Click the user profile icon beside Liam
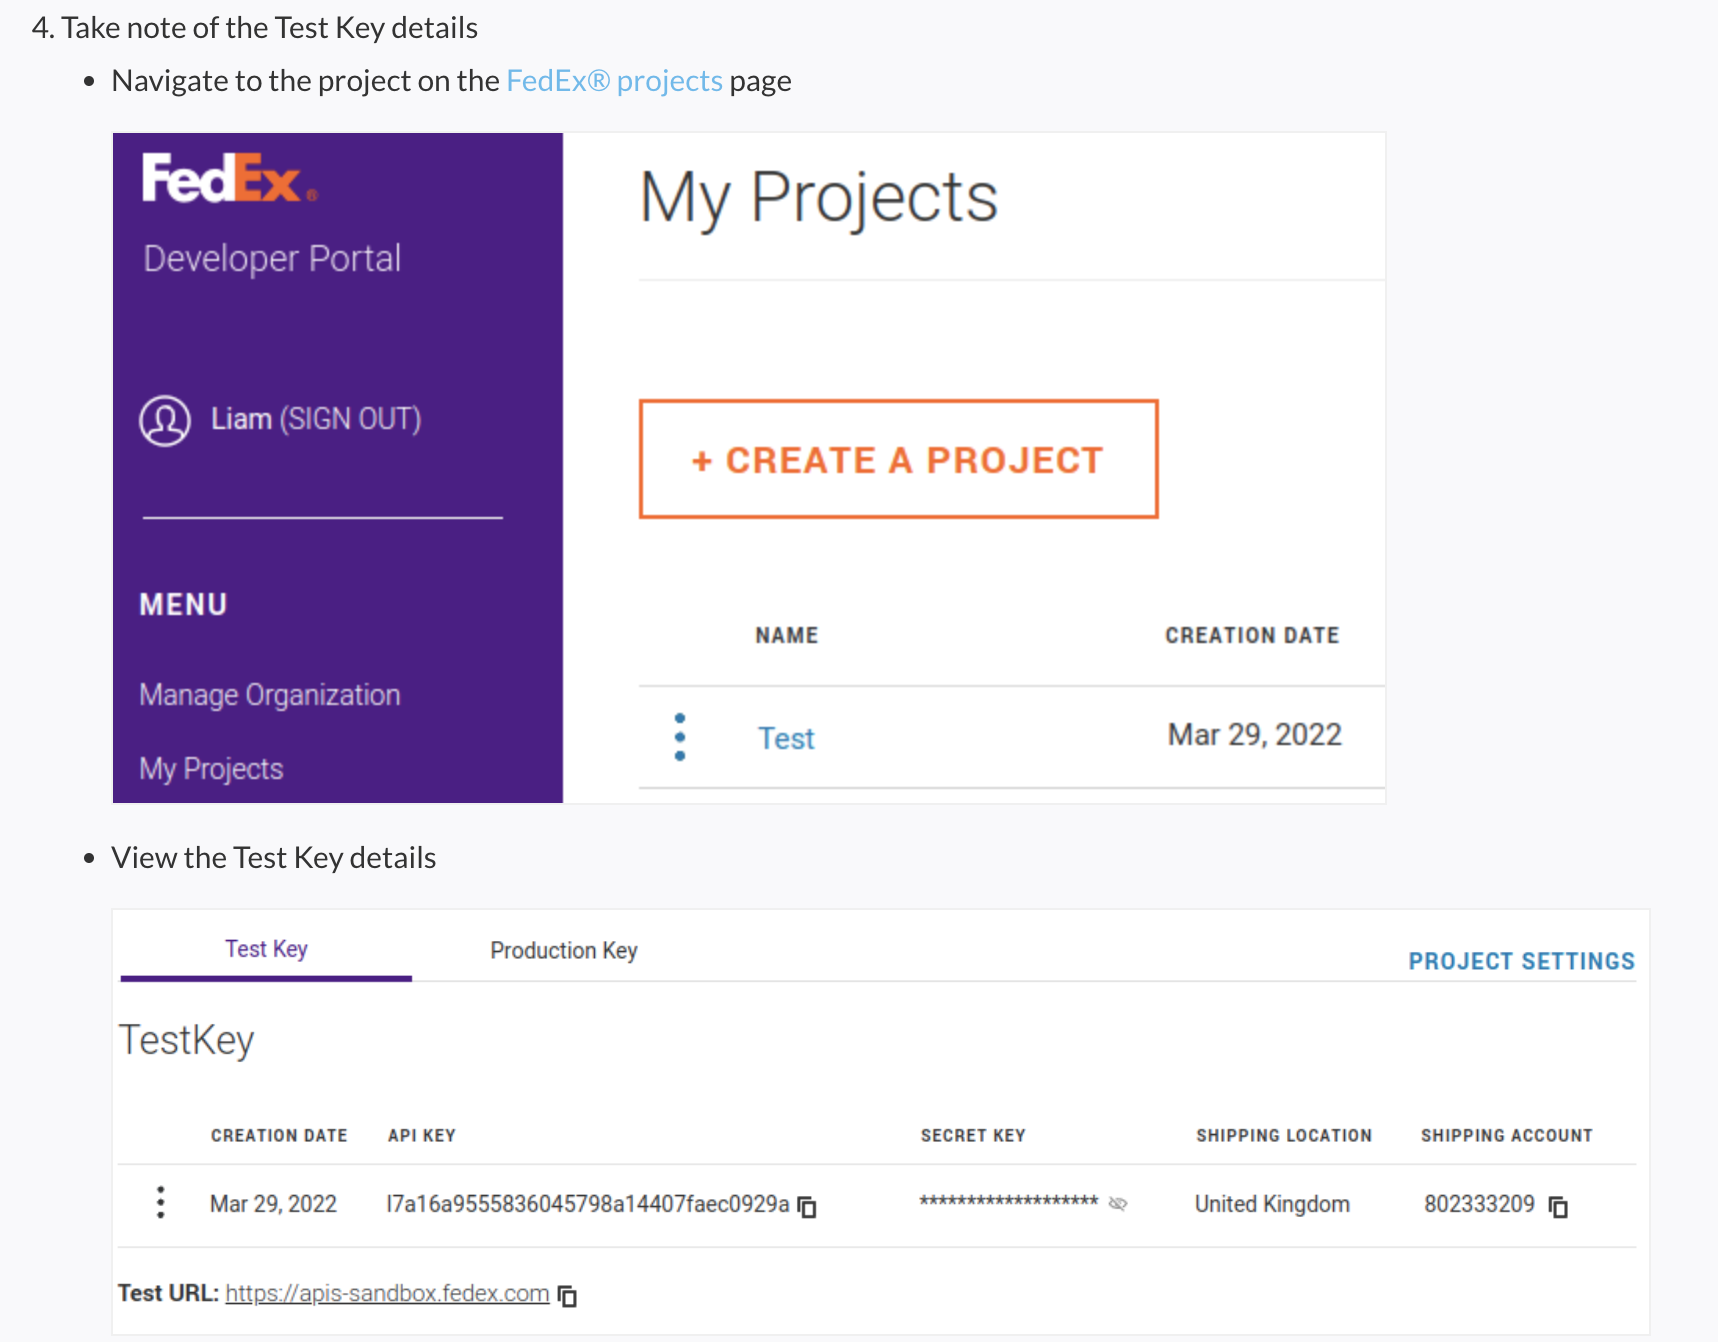 click(165, 420)
